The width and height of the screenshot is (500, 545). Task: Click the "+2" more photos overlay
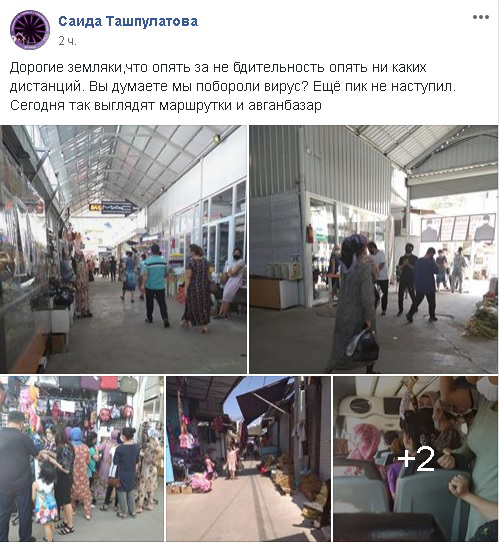tap(416, 459)
